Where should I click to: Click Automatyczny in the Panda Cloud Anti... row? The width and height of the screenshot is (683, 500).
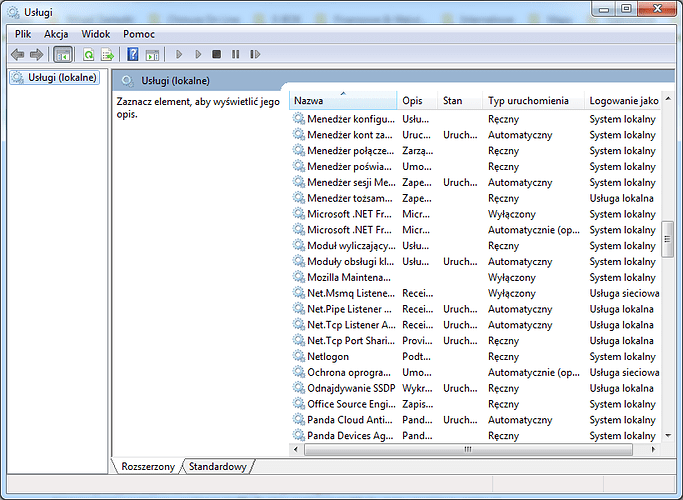coord(520,420)
